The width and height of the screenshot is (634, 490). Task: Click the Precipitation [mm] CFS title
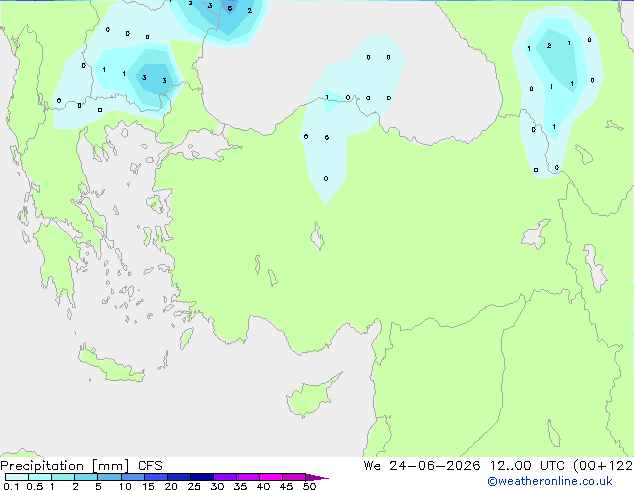(81, 466)
